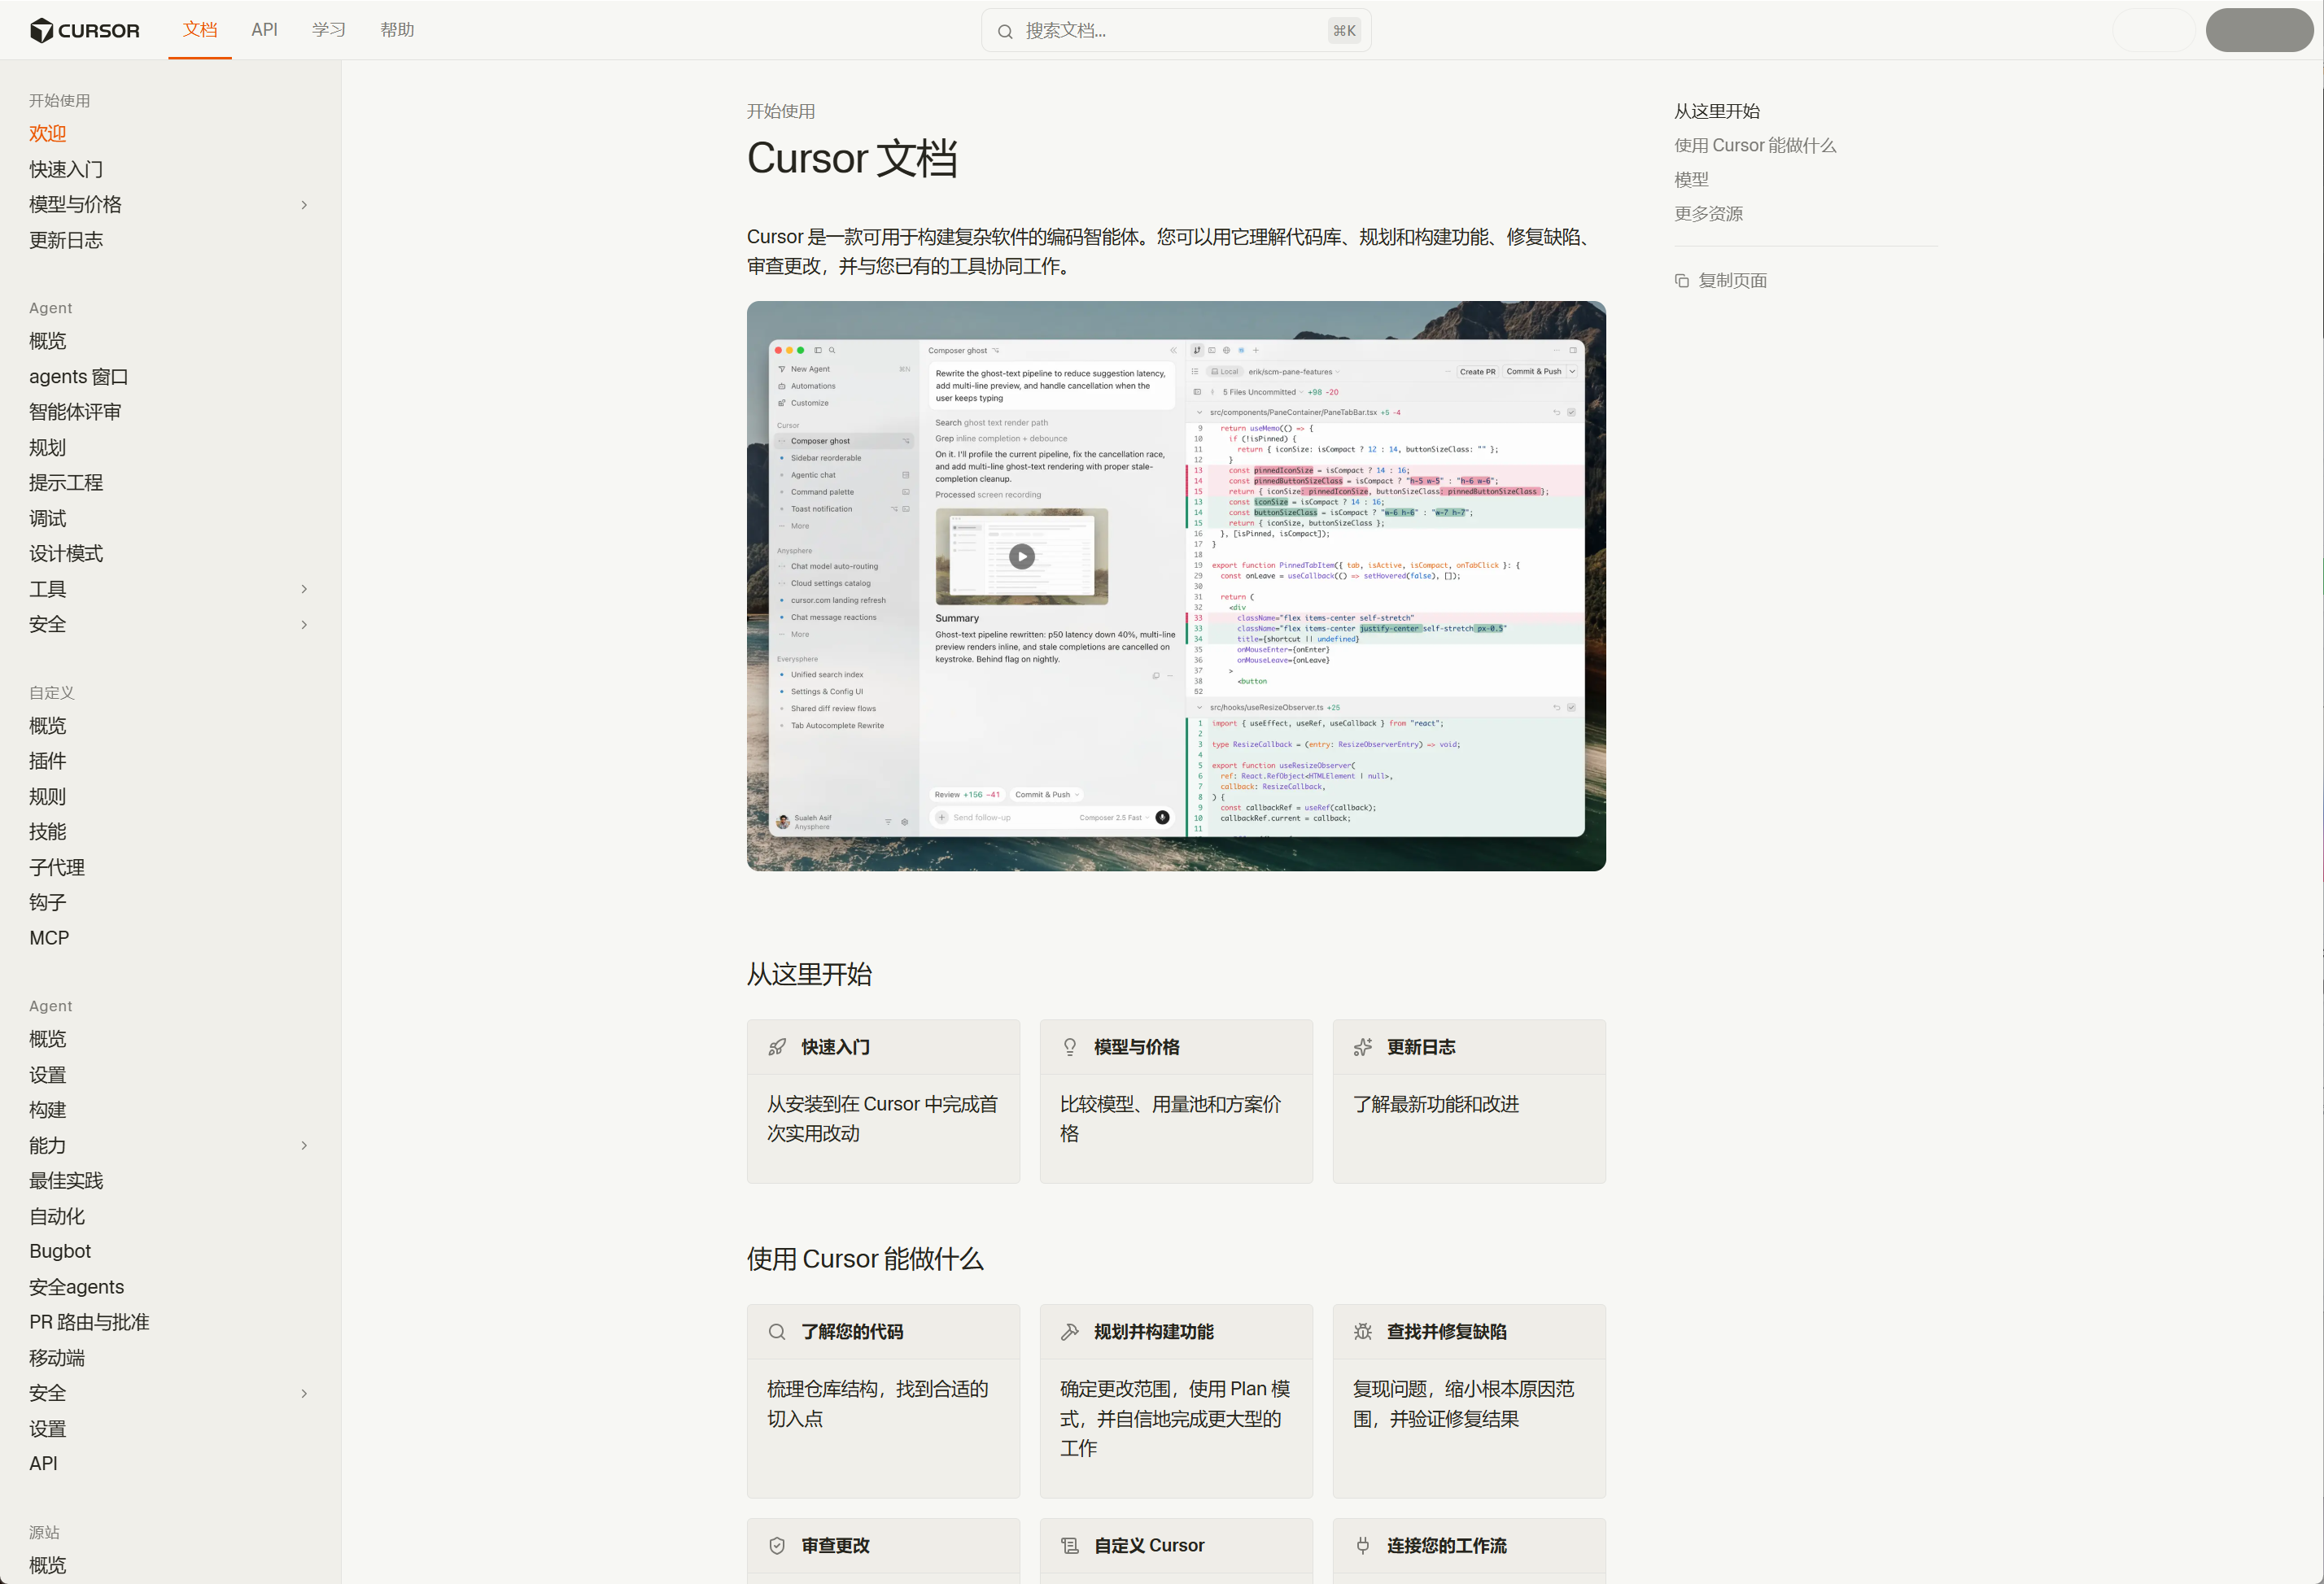
Task: Click the lightbulb icon on the 模型与价格 card
Action: pyautogui.click(x=1070, y=1047)
